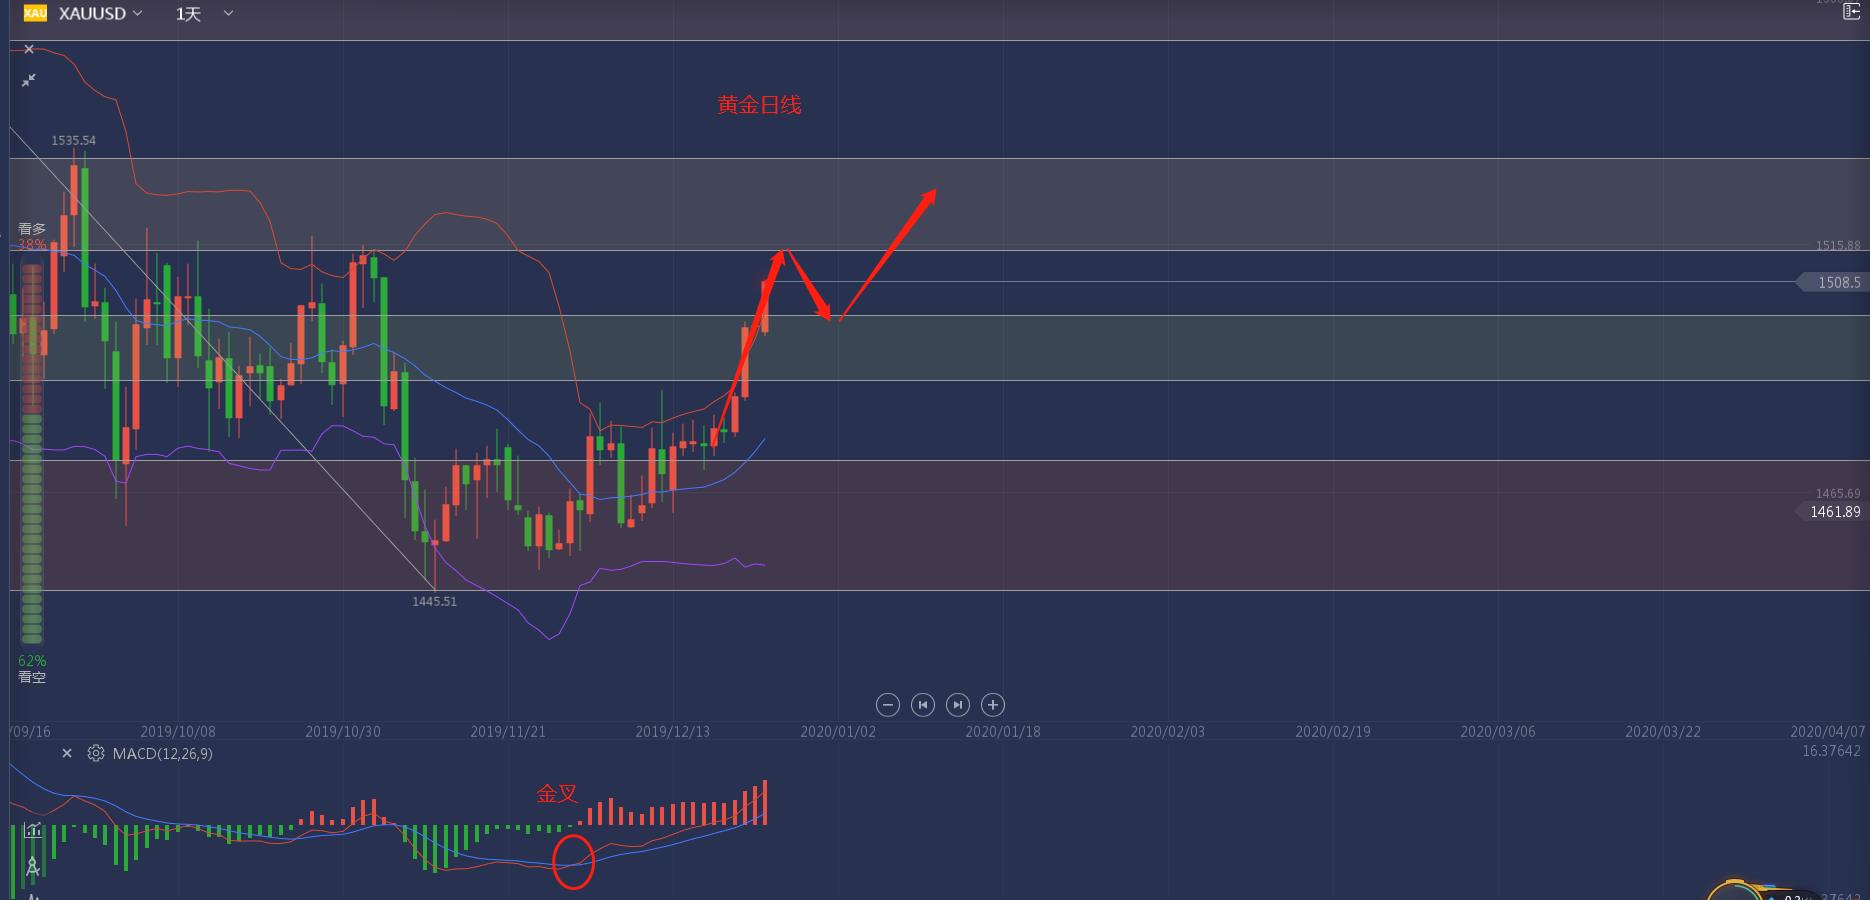
Task: Click the 2019/10/08 date label
Action: (x=178, y=732)
